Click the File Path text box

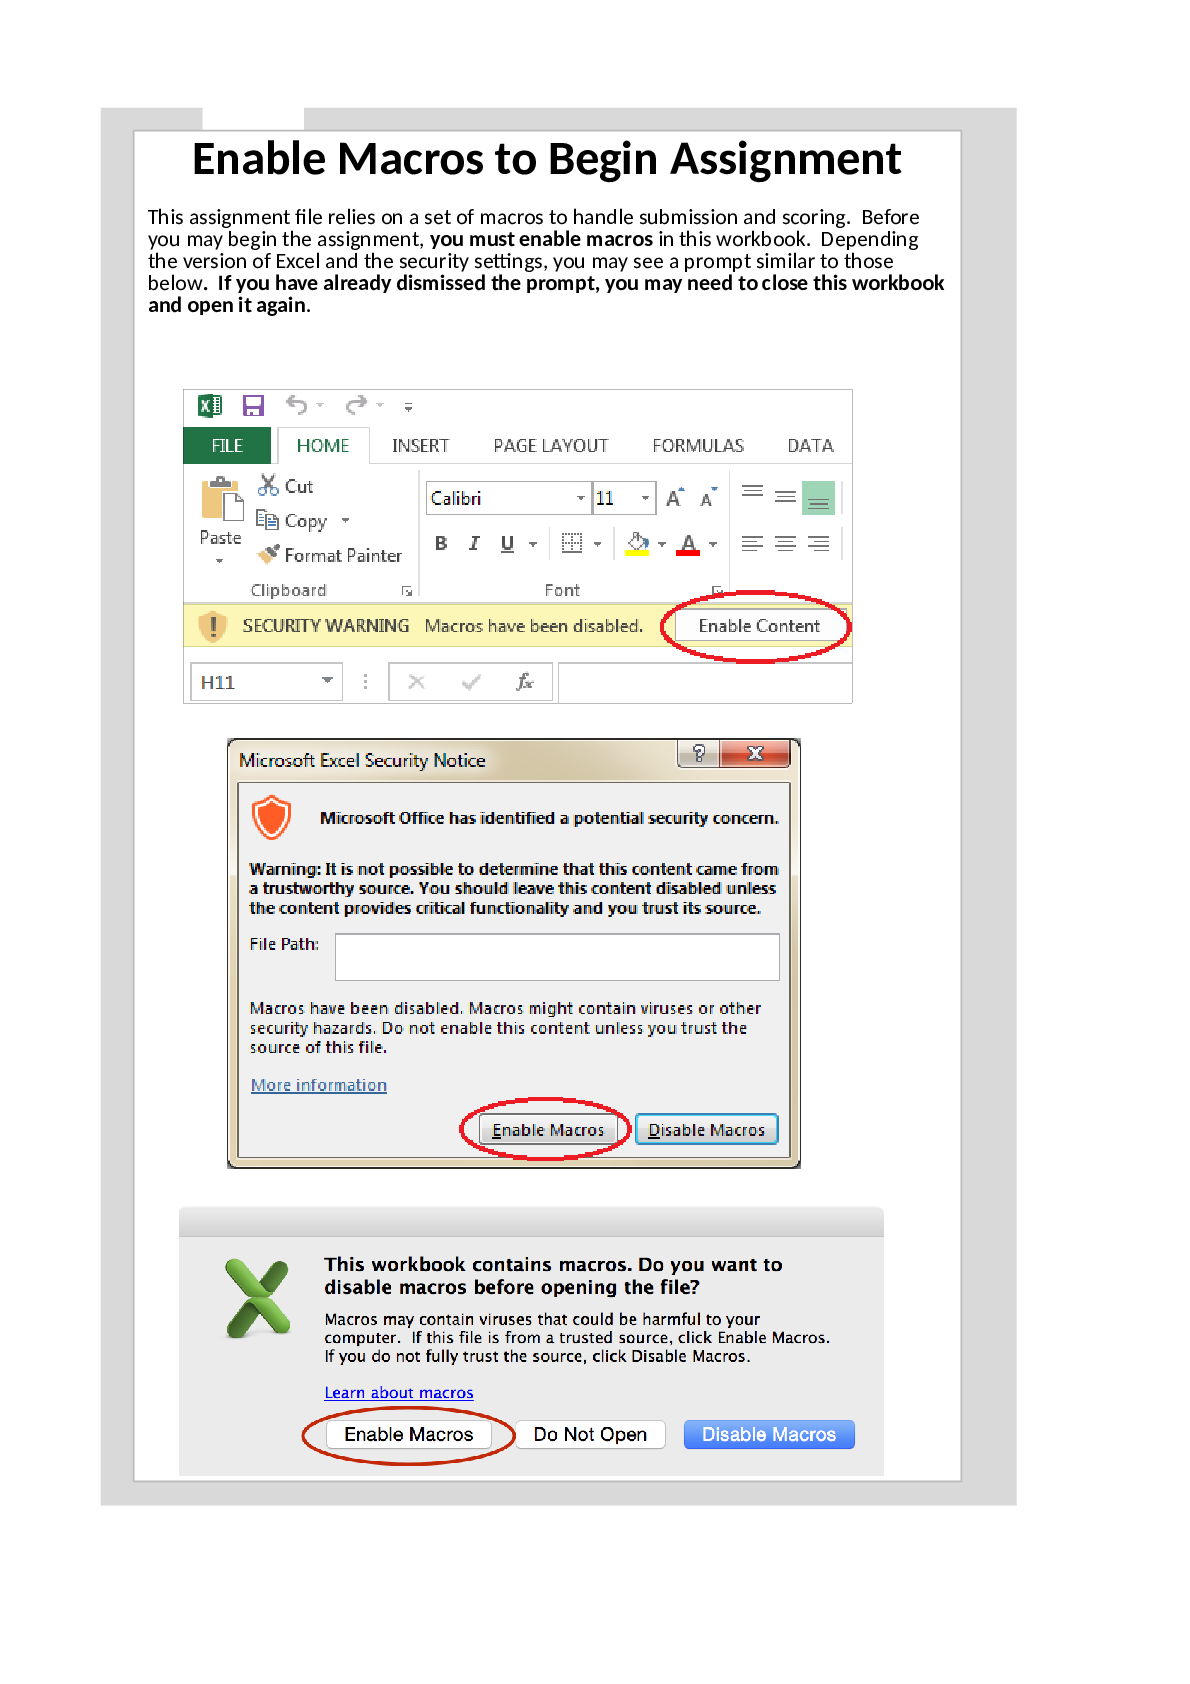tap(557, 957)
